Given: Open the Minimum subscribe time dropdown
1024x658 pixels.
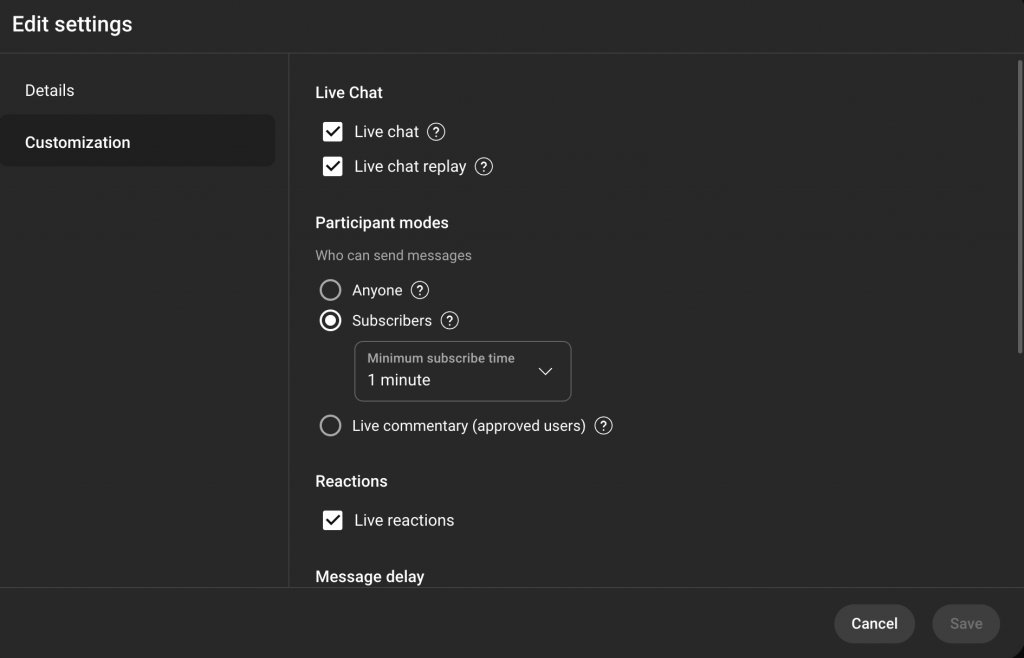Looking at the screenshot, I should pos(462,371).
